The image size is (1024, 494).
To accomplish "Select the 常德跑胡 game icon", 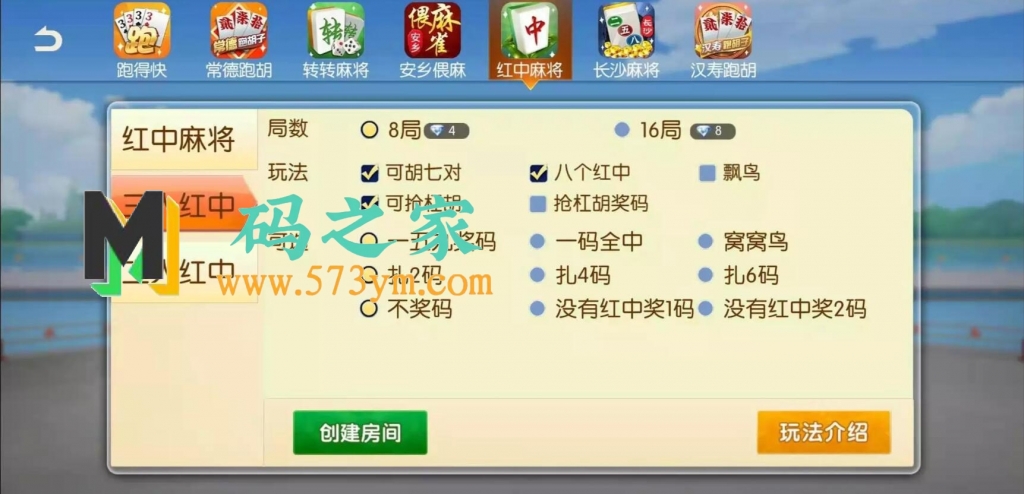I will [239, 30].
